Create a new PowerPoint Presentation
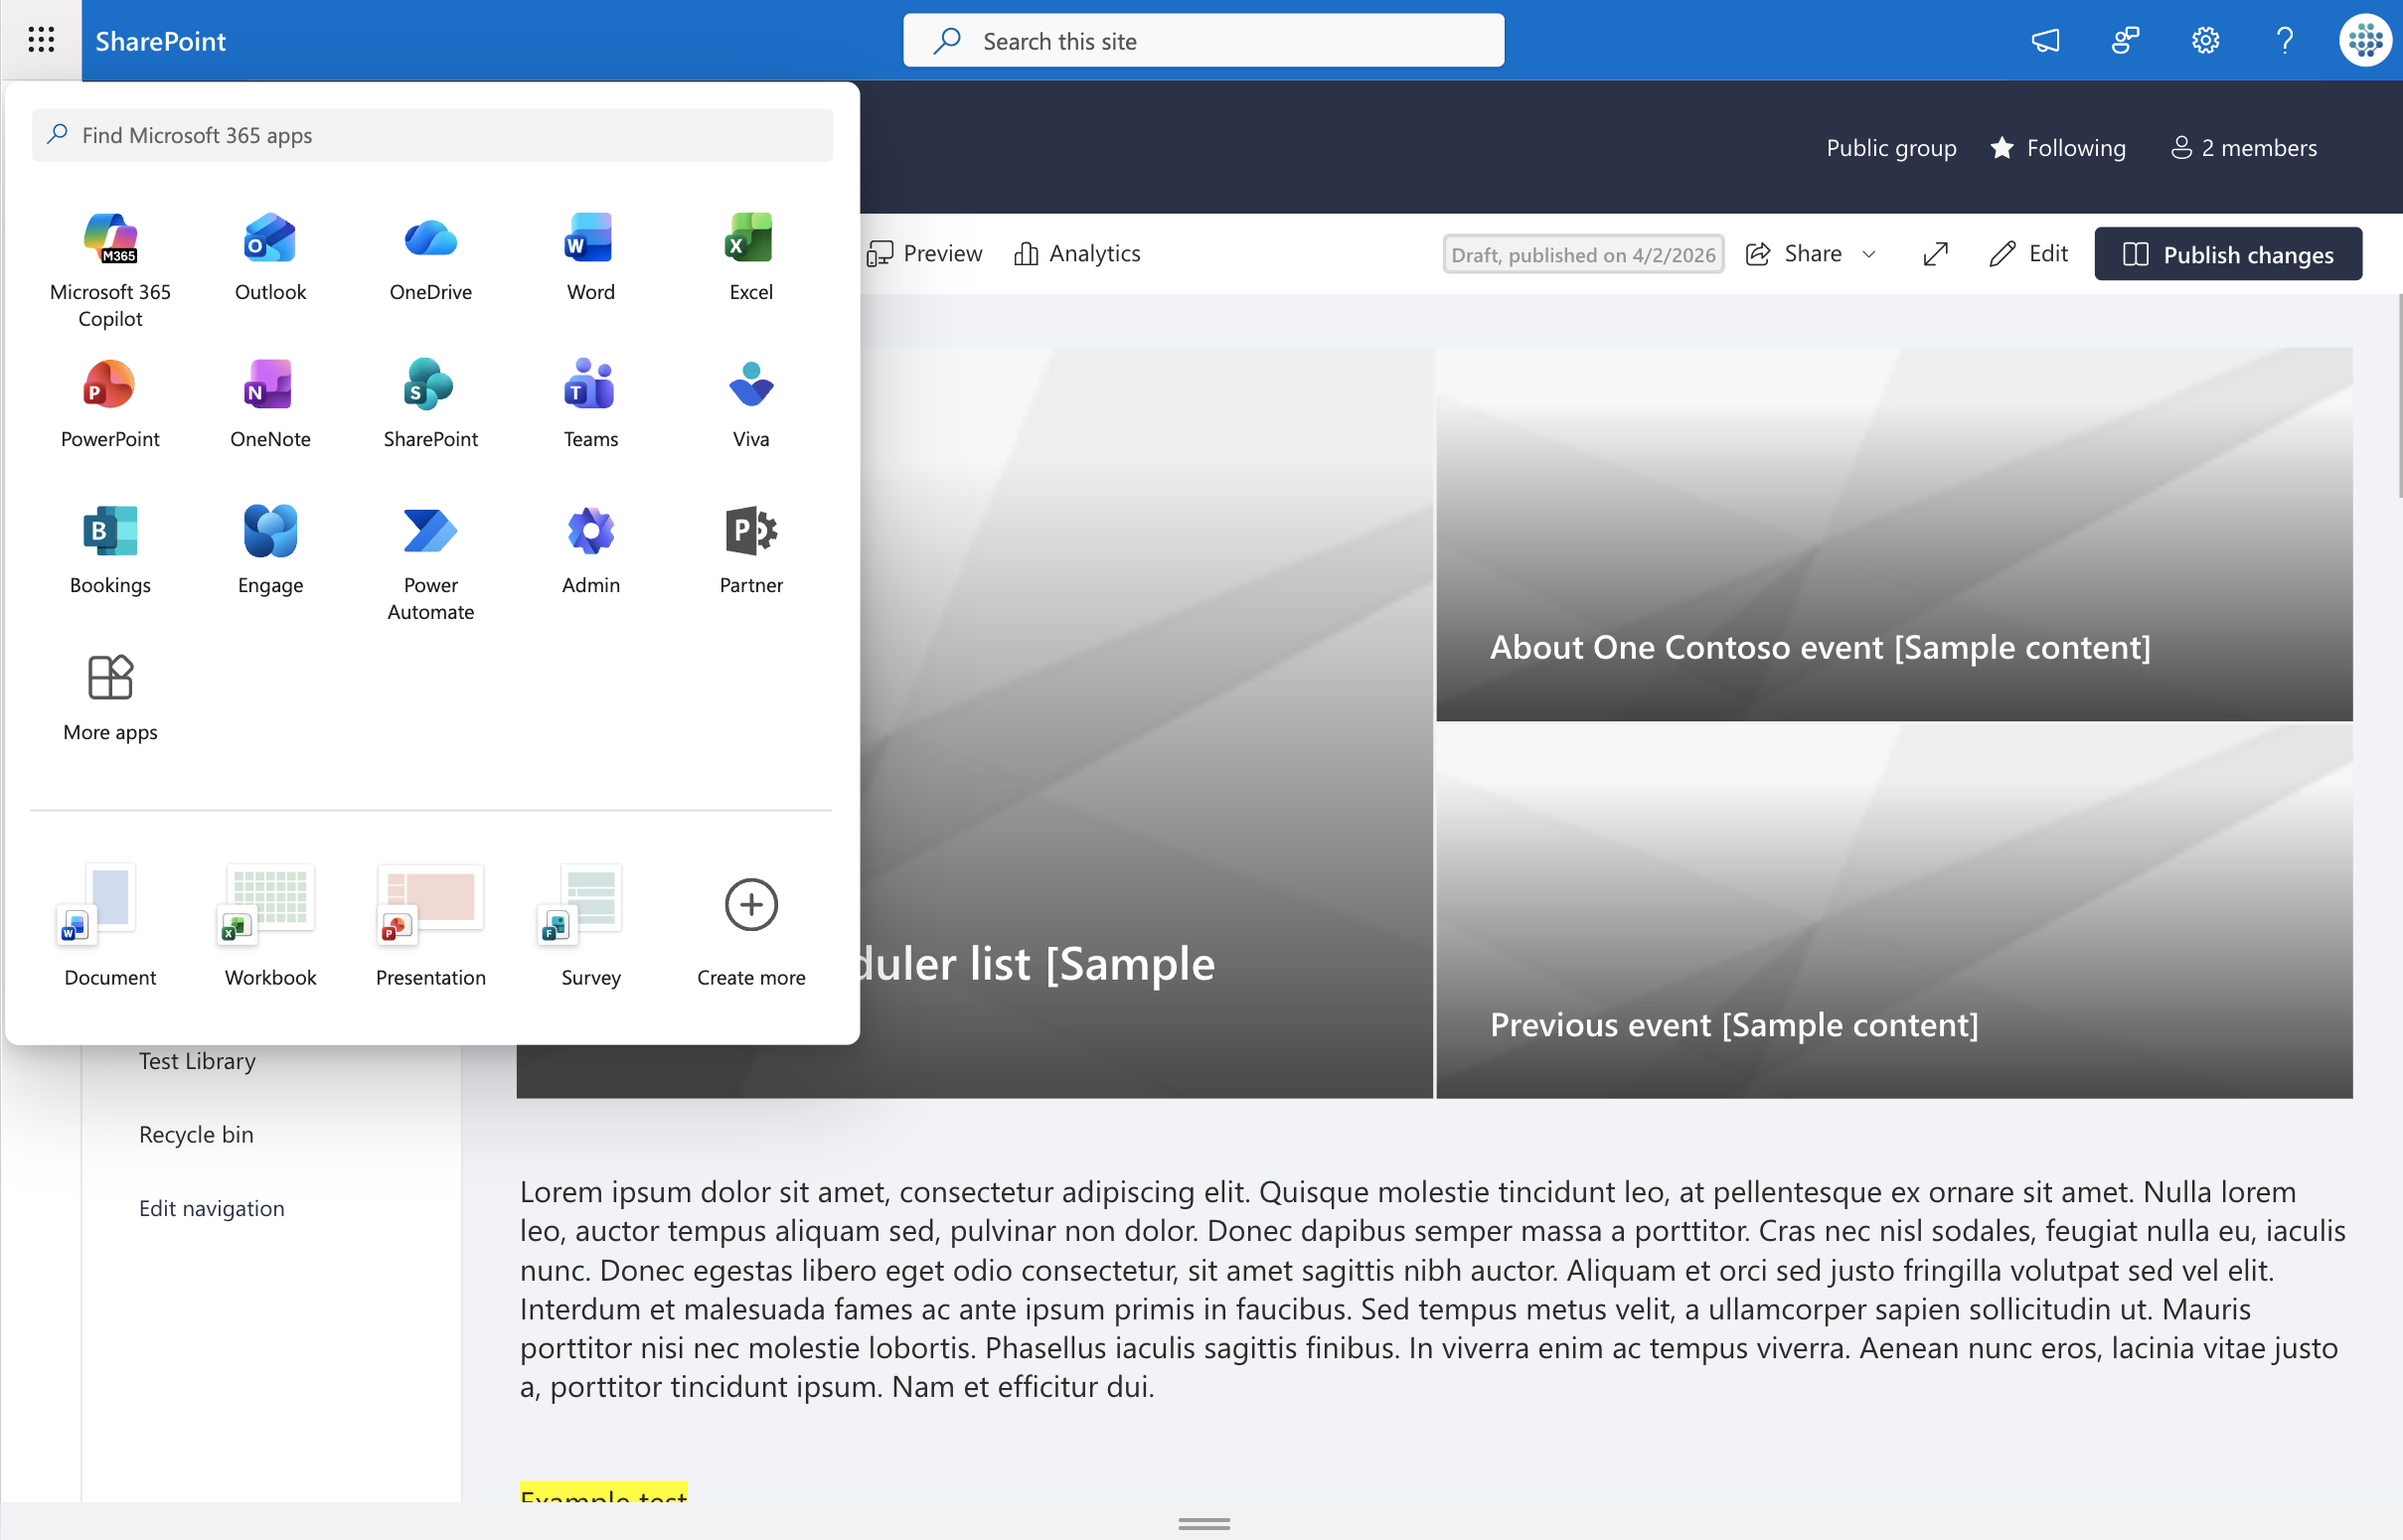 point(431,925)
